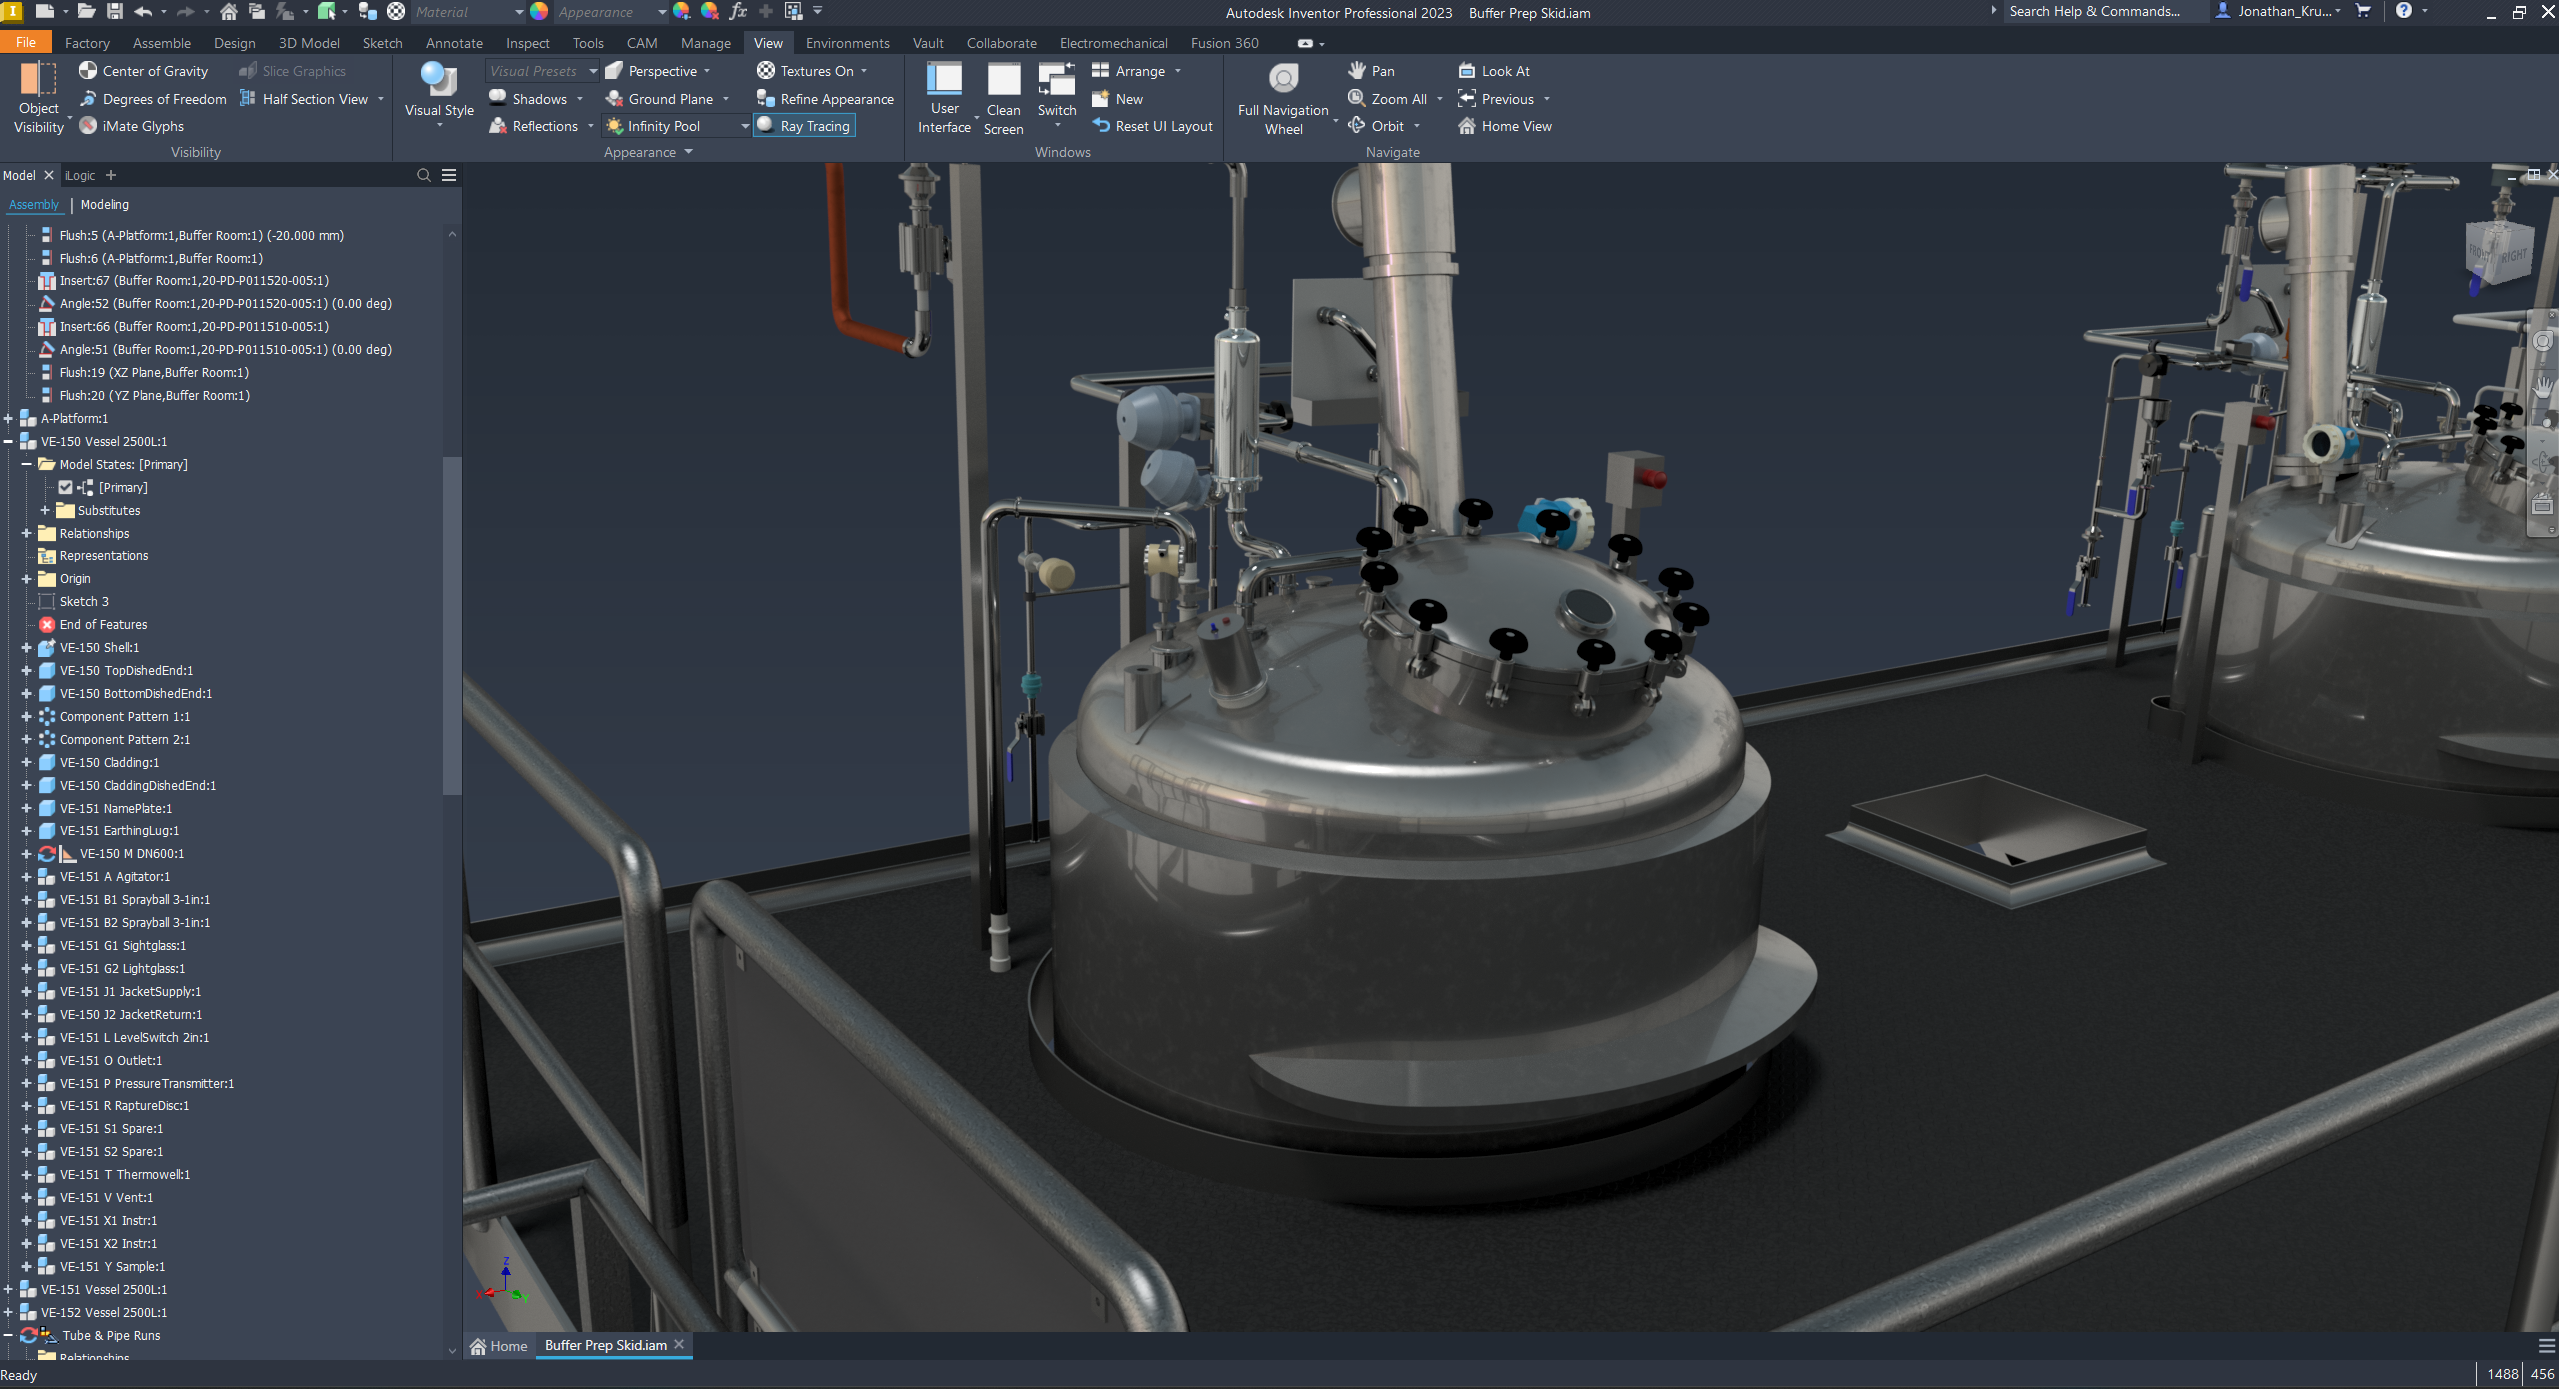This screenshot has width=2559, height=1389.
Task: Toggle Ray Tracing off
Action: (804, 126)
